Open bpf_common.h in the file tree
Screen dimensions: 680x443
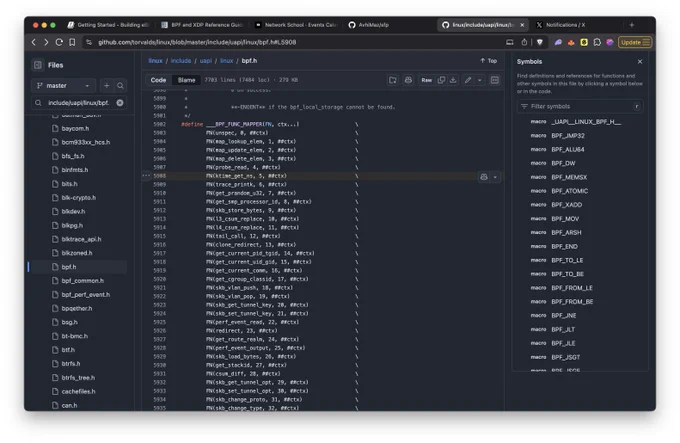tap(82, 281)
